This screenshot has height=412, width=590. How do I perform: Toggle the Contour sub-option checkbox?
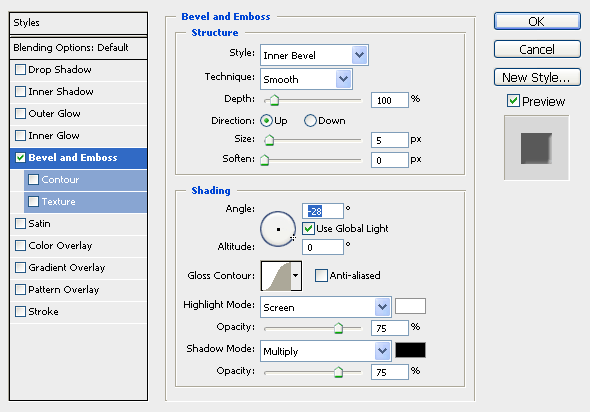[33, 179]
